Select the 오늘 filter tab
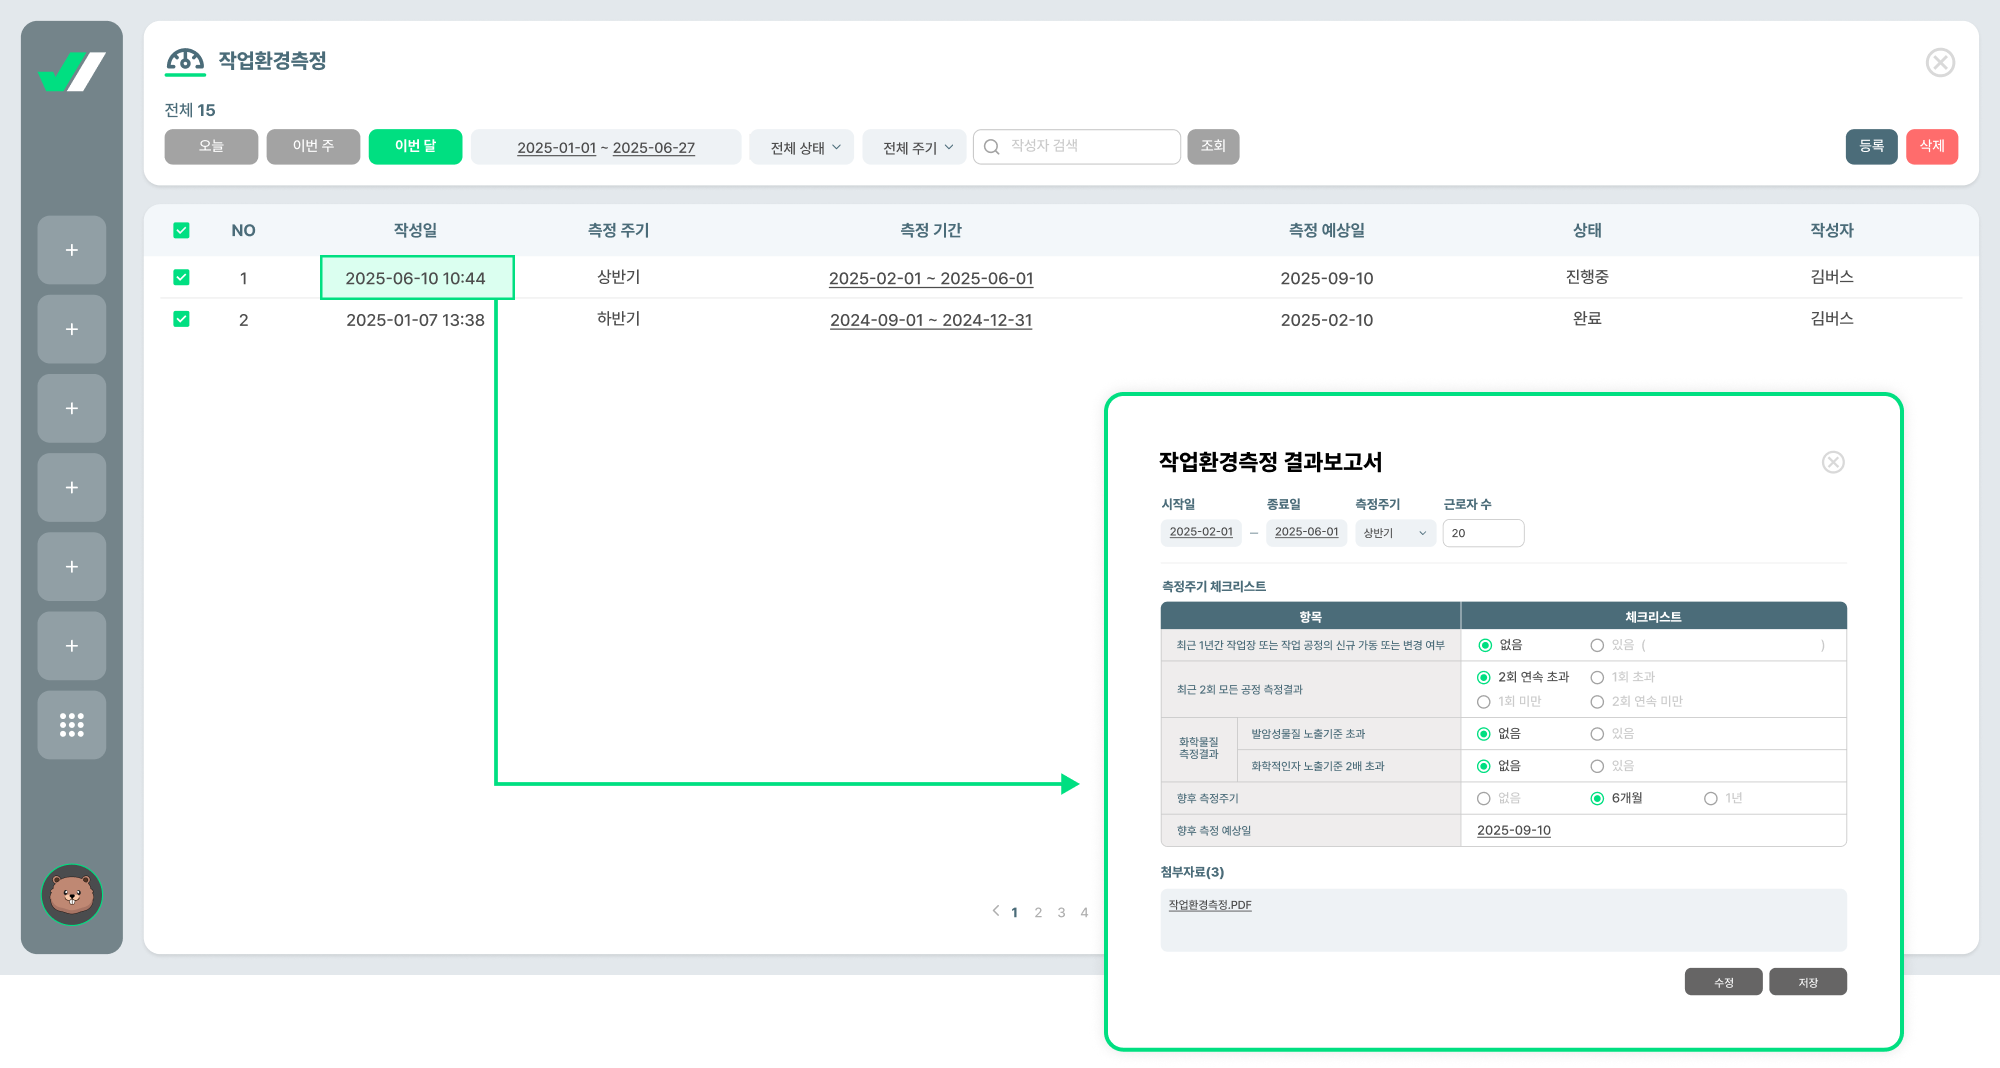 click(211, 147)
